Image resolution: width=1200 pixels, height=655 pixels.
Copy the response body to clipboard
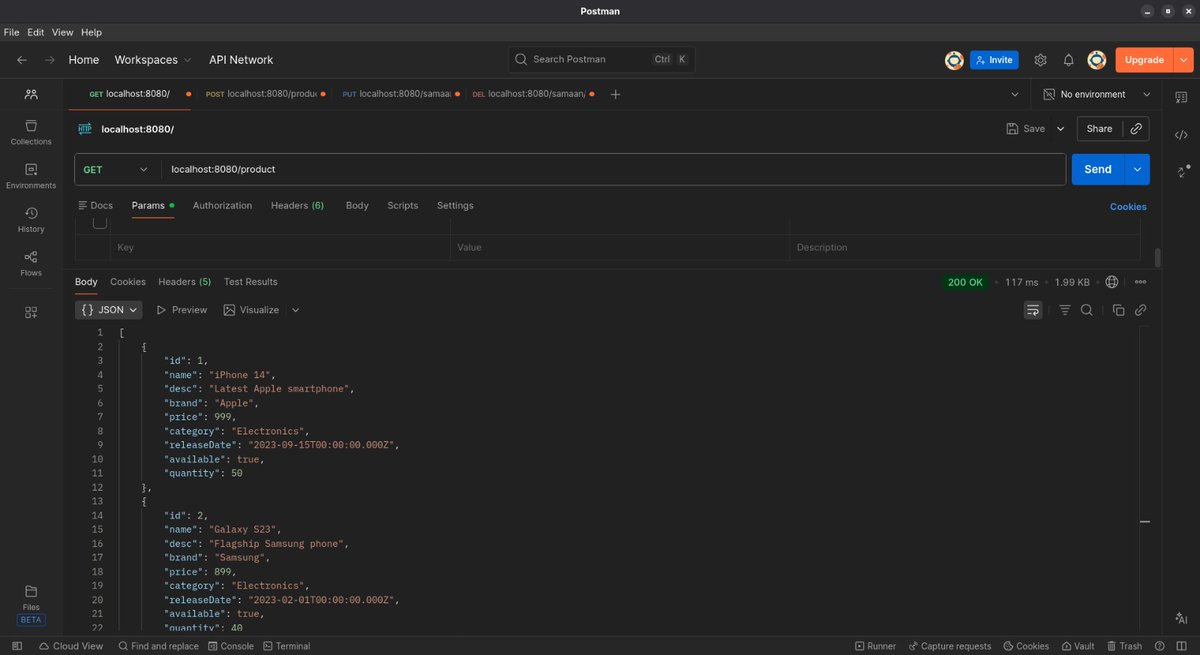tap(1118, 310)
